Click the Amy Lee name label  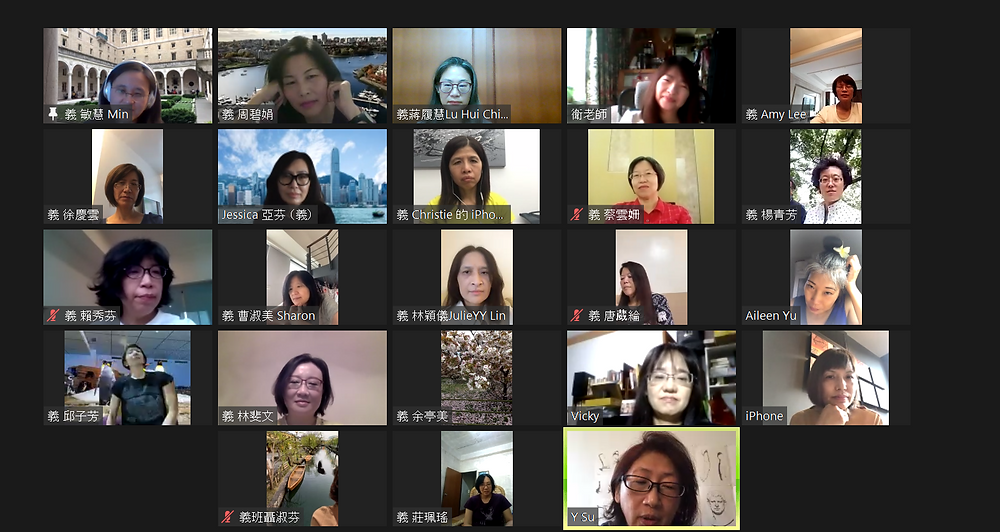[776, 115]
